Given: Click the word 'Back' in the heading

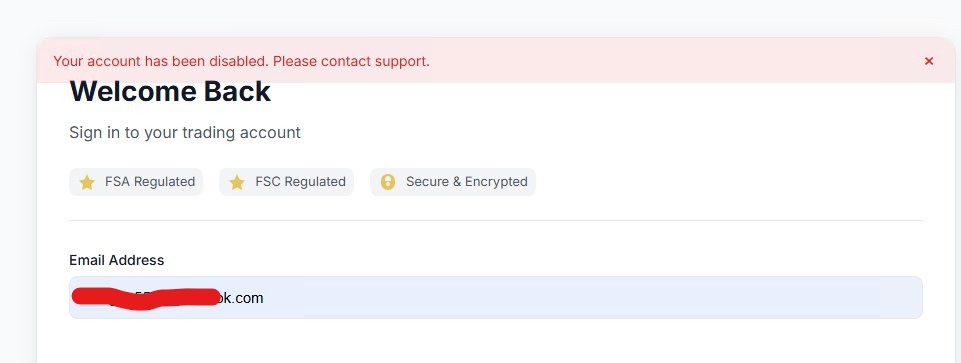Looking at the screenshot, I should (237, 91).
